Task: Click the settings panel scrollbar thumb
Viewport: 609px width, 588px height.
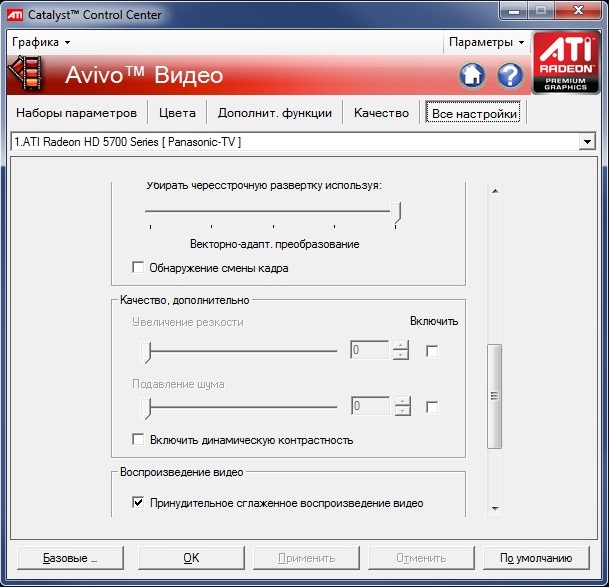Action: 494,396
